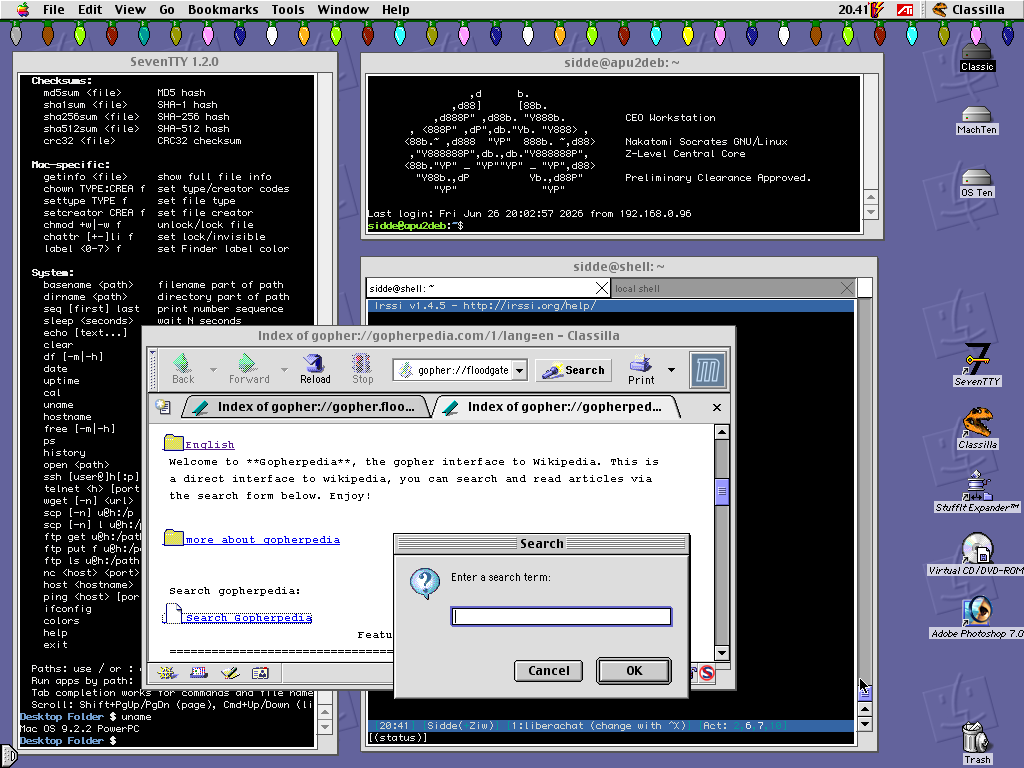Open the Classilla application switcher menu
Image resolution: width=1024 pixels, height=768 pixels.
pyautogui.click(x=968, y=9)
